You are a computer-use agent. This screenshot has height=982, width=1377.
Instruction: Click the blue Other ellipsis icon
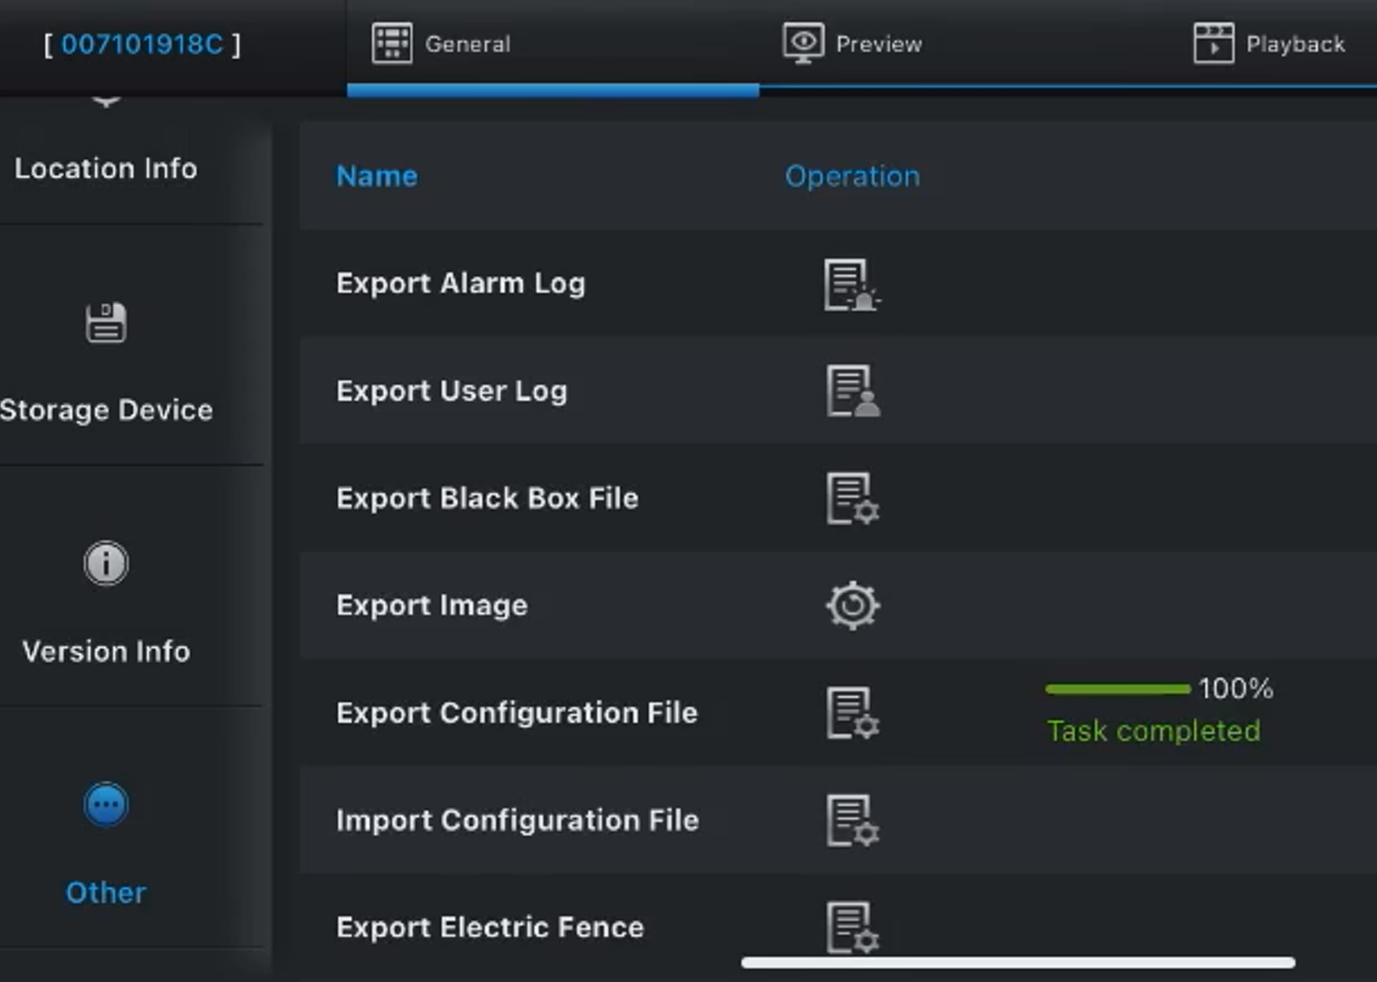pyautogui.click(x=104, y=803)
